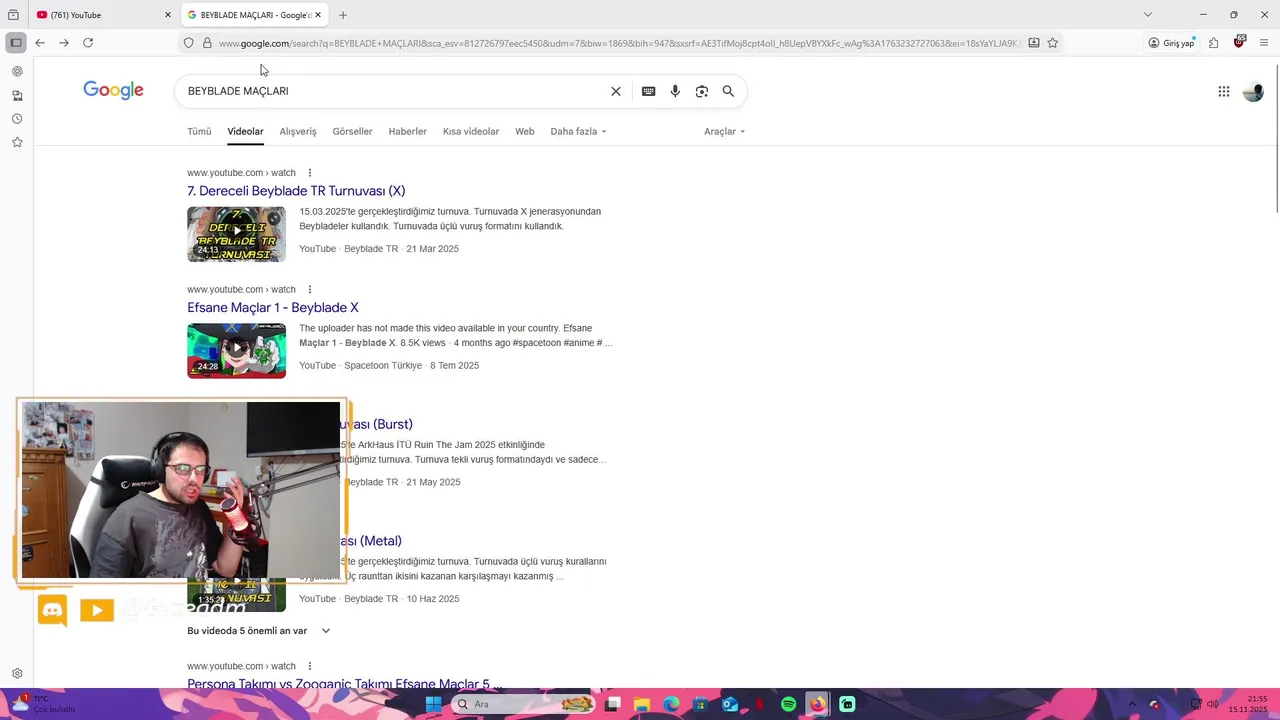Open the Haberler tab

click(407, 131)
